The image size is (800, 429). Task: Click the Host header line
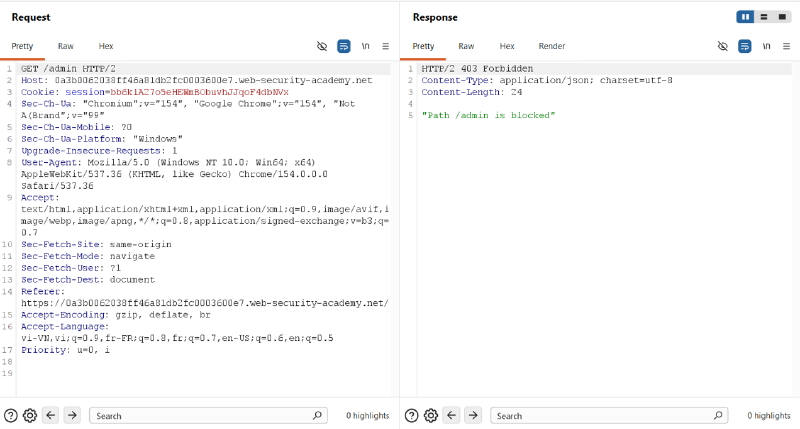click(x=196, y=80)
